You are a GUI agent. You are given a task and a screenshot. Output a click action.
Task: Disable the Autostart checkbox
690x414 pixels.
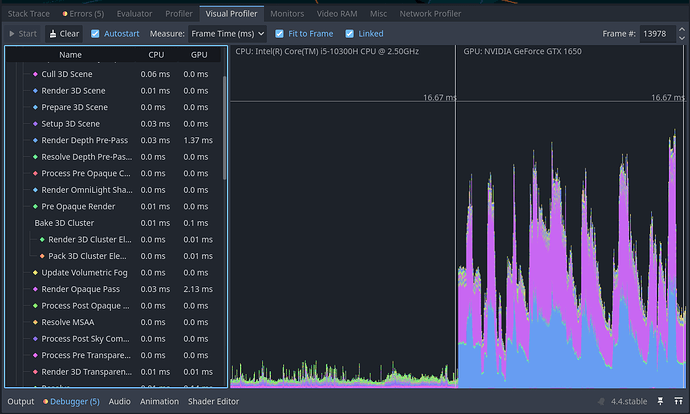click(96, 33)
